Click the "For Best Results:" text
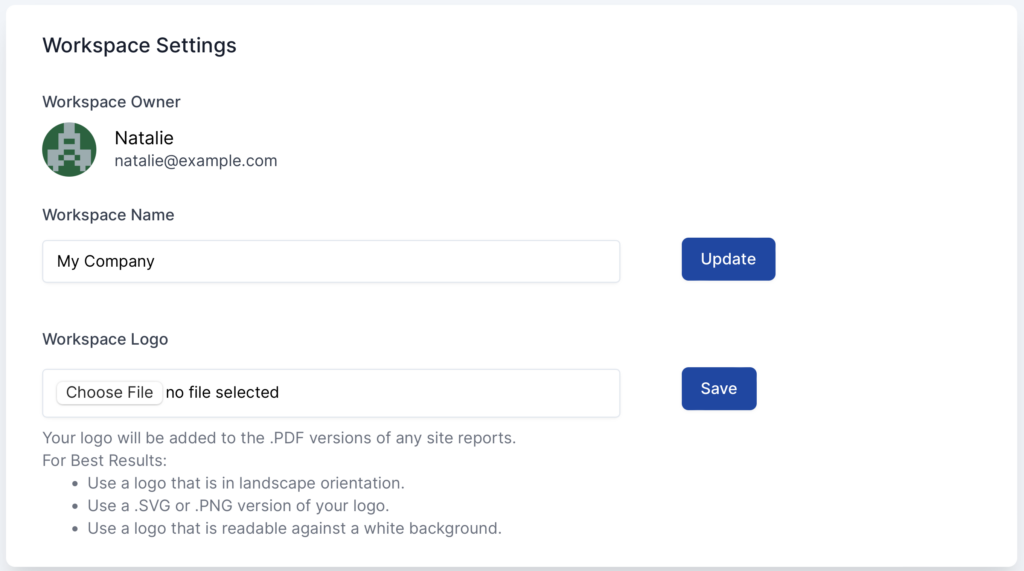 pyautogui.click(x=104, y=461)
